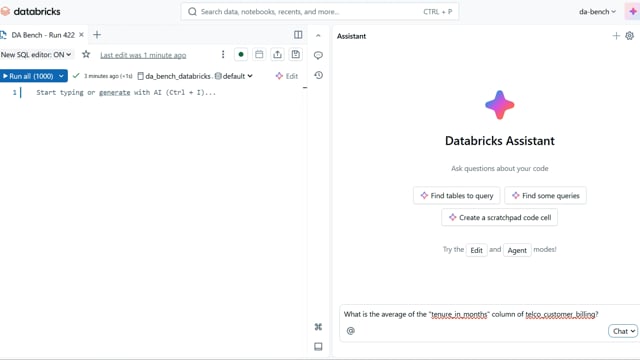Open the comments speech bubble icon
Image resolution: width=640 pixels, height=360 pixels.
click(318, 55)
